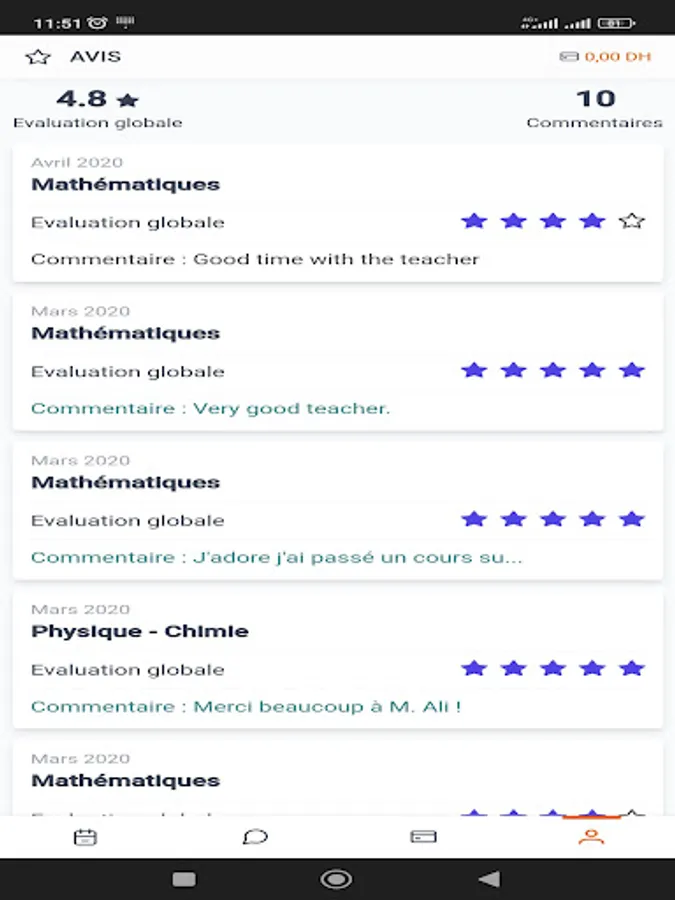
Task: Open comment 'Merci beaucoup à M. Ali !'
Action: (246, 706)
